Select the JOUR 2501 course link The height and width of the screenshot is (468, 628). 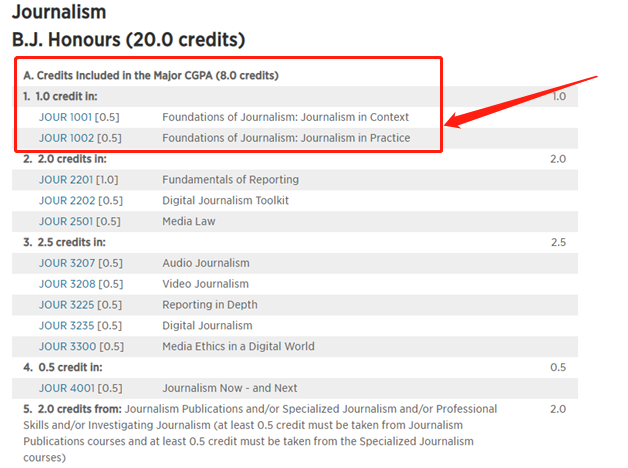tap(65, 221)
